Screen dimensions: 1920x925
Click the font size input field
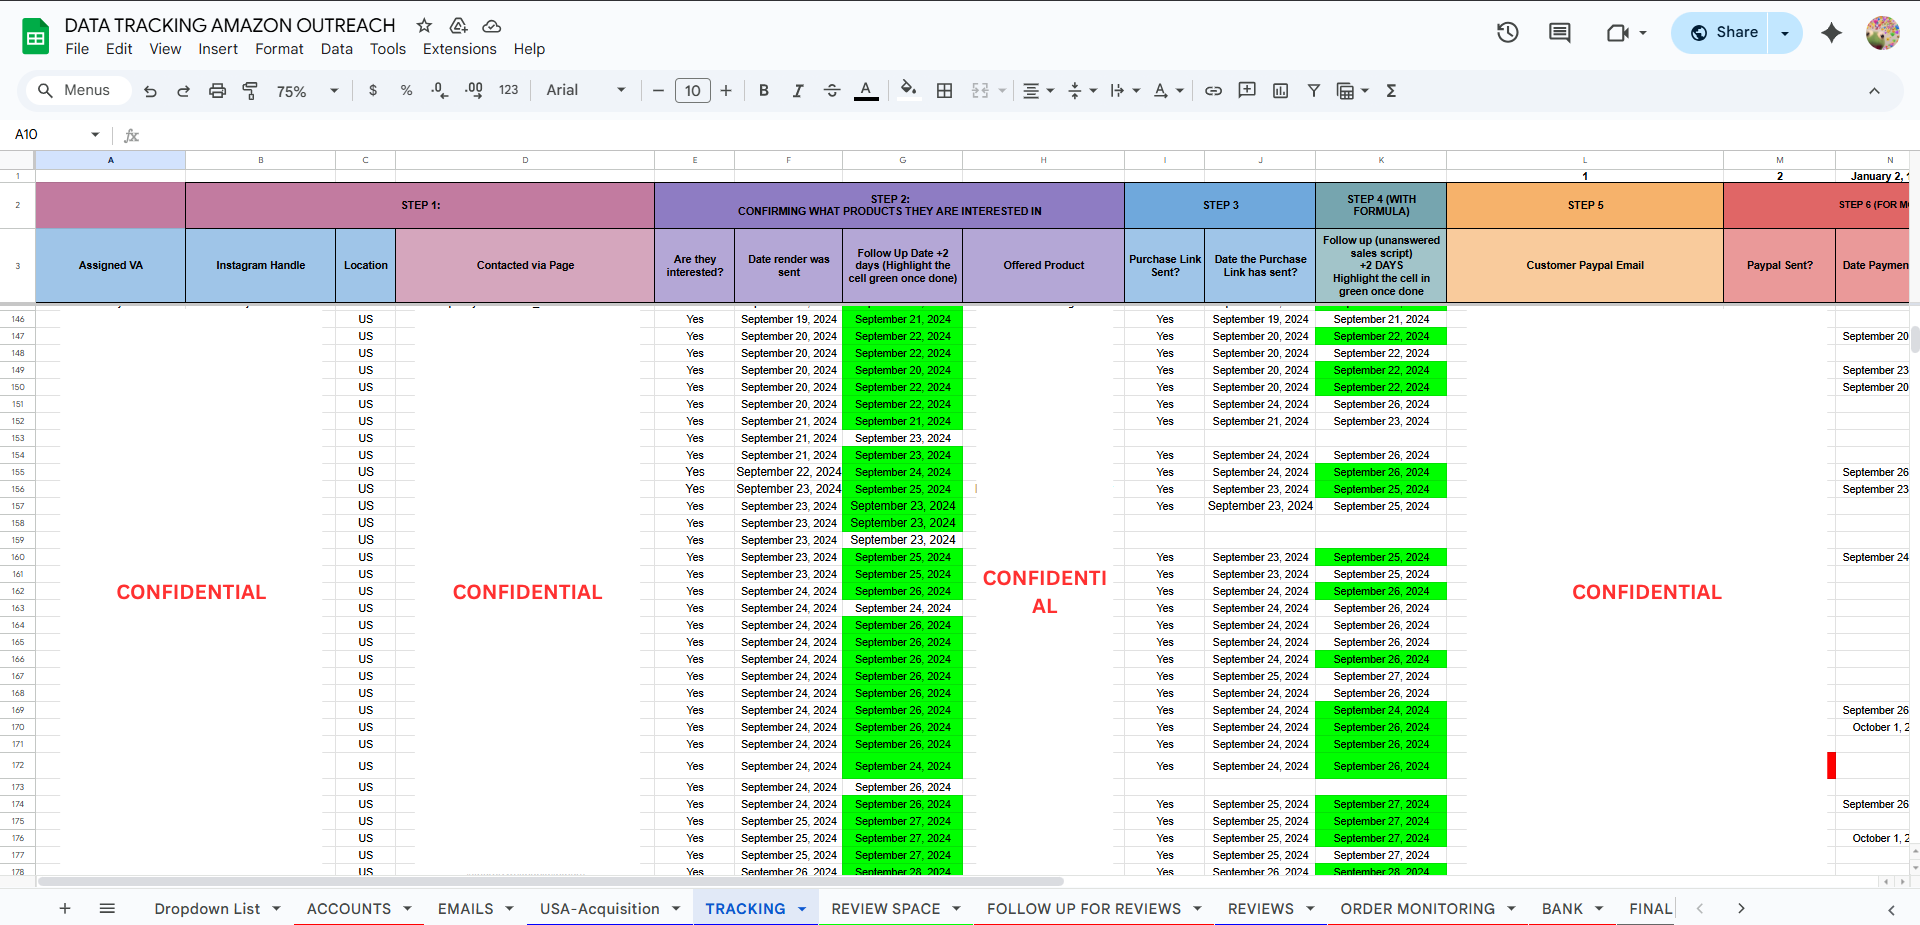692,91
